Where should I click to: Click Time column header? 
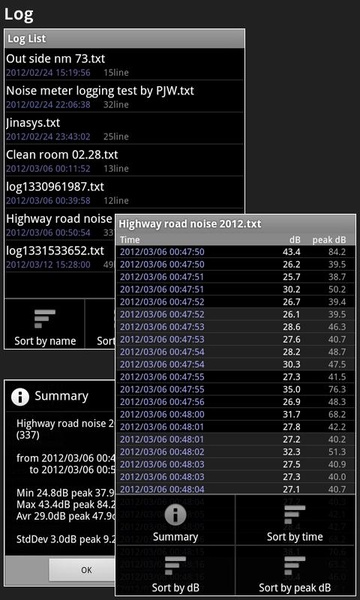point(130,240)
